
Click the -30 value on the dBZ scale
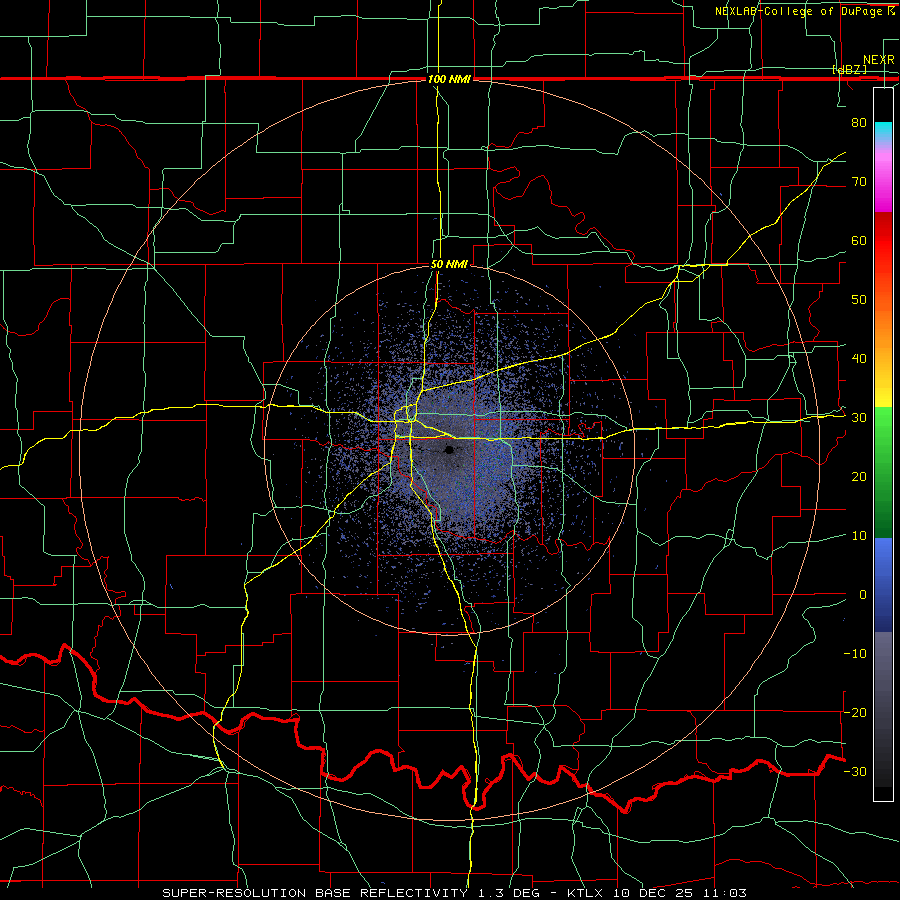tap(855, 771)
